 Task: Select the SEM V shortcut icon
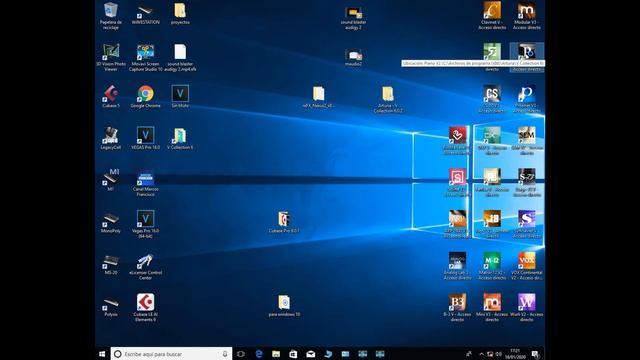(527, 141)
